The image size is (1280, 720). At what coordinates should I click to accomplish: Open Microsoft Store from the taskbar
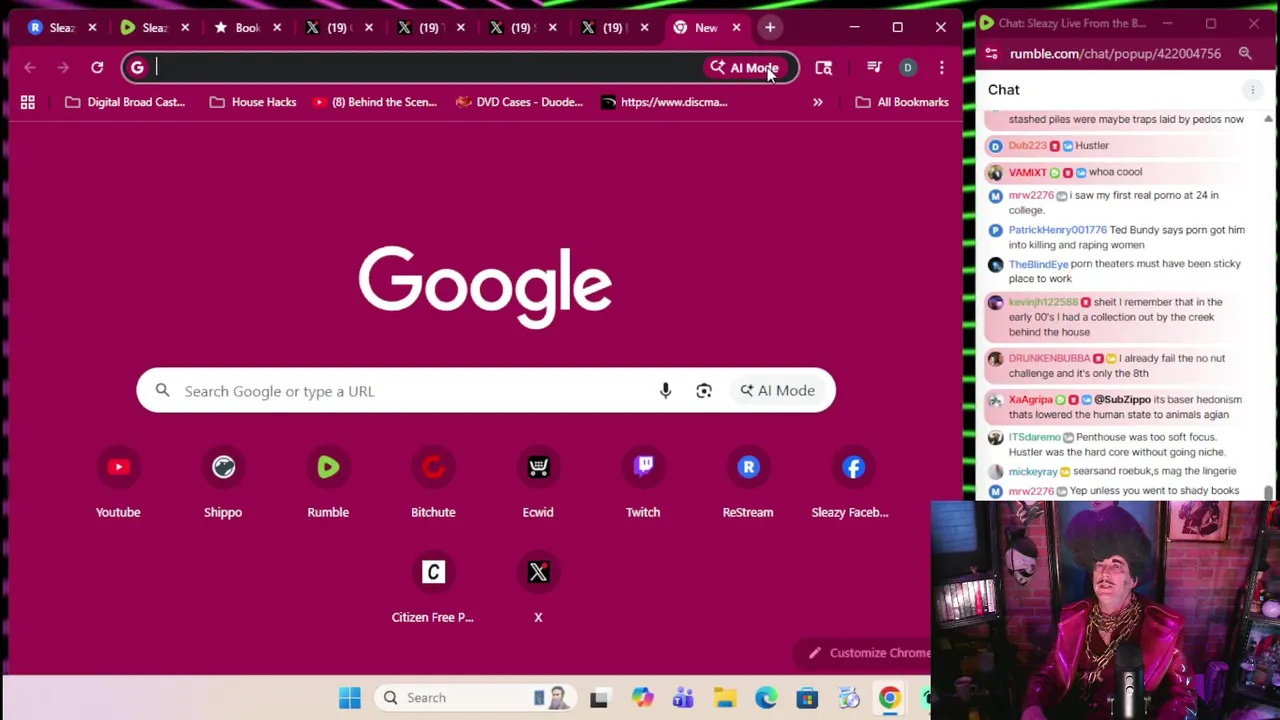807,698
